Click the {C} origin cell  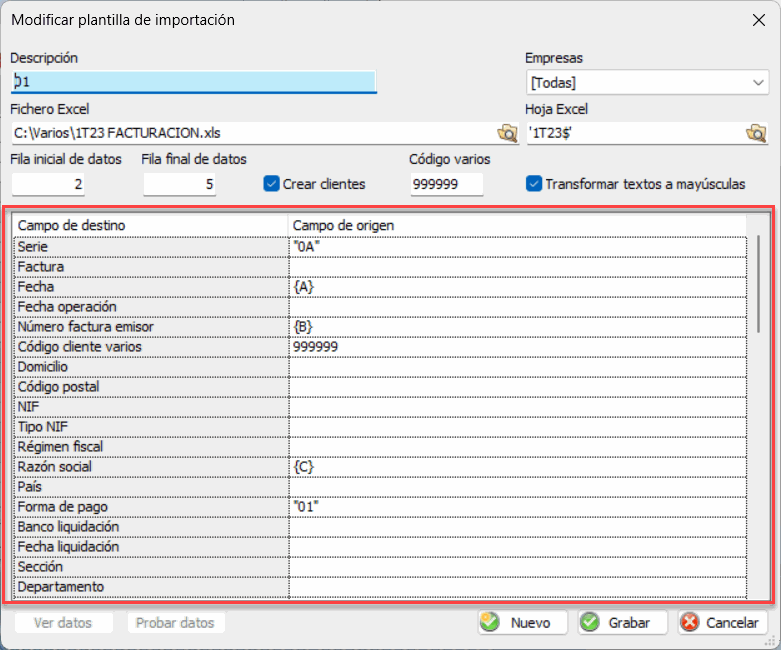pos(518,467)
